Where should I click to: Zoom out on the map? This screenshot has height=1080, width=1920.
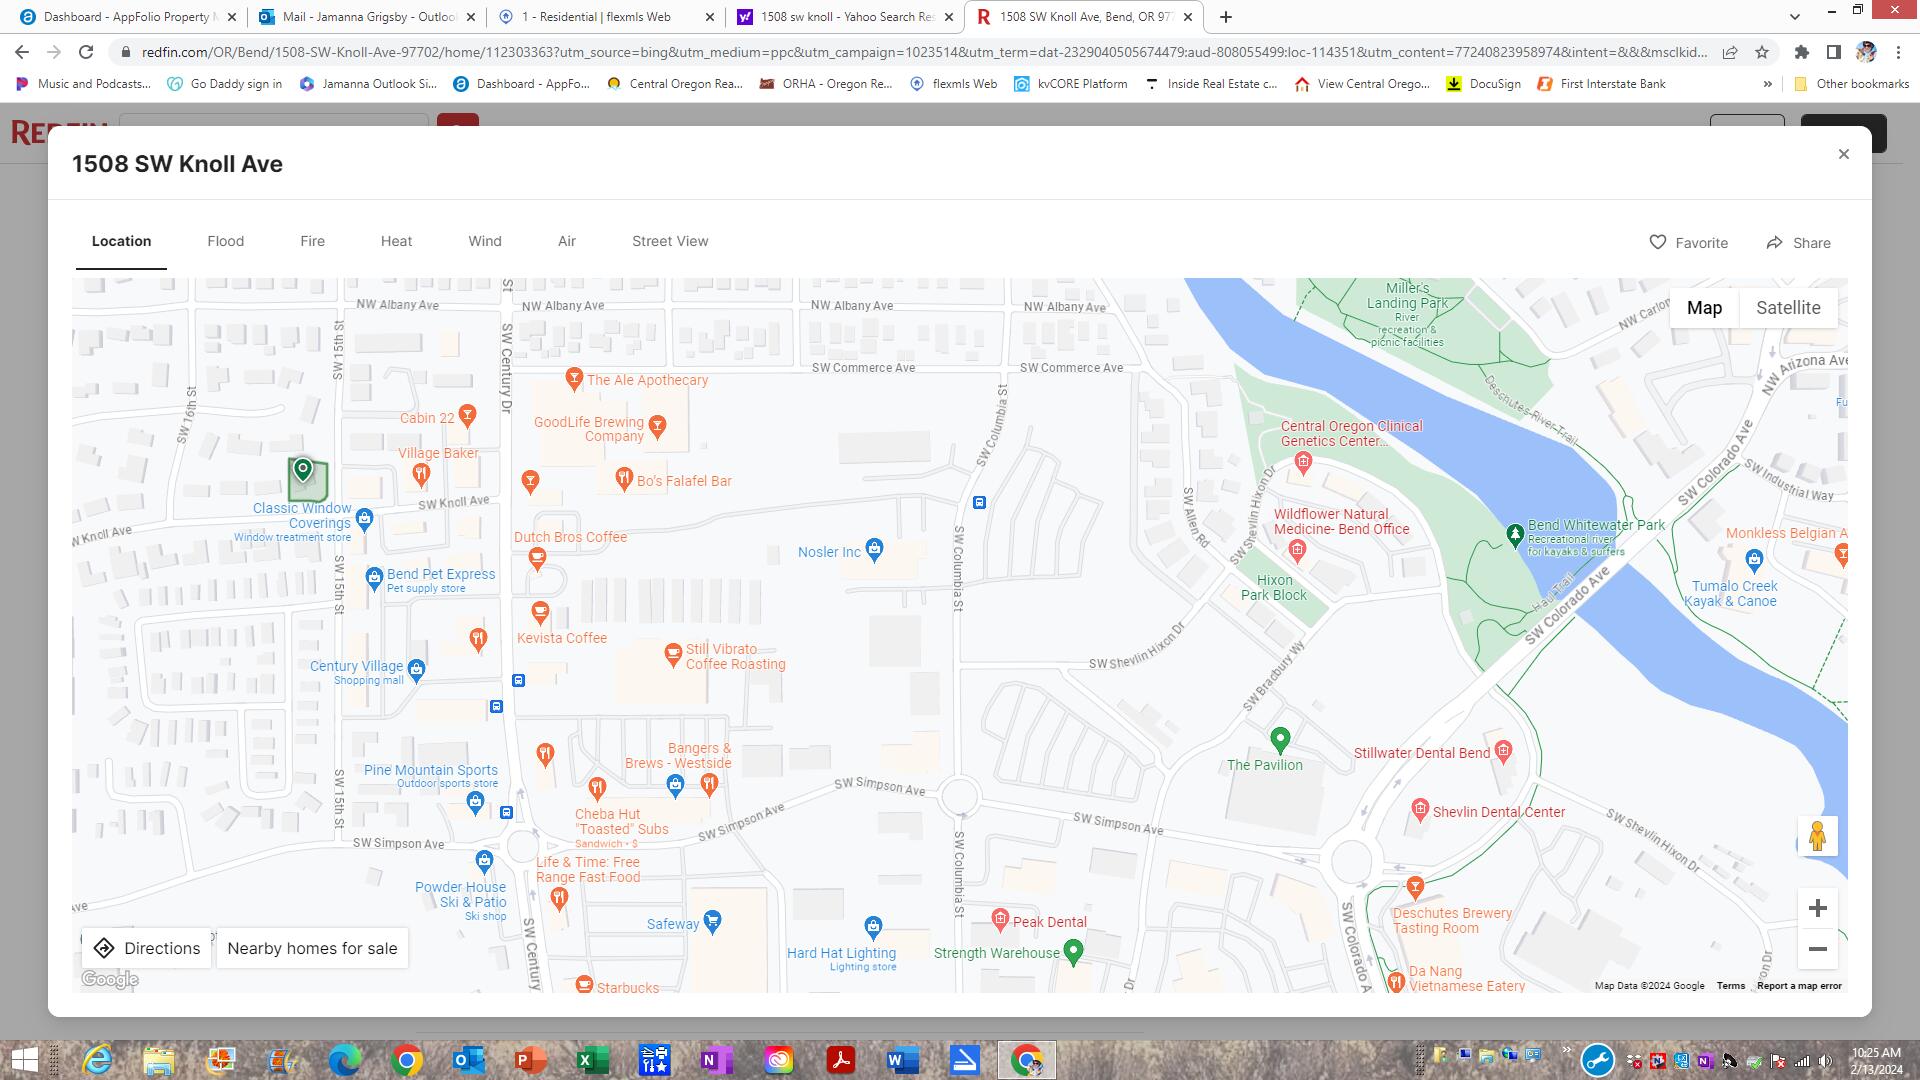pos(1818,949)
